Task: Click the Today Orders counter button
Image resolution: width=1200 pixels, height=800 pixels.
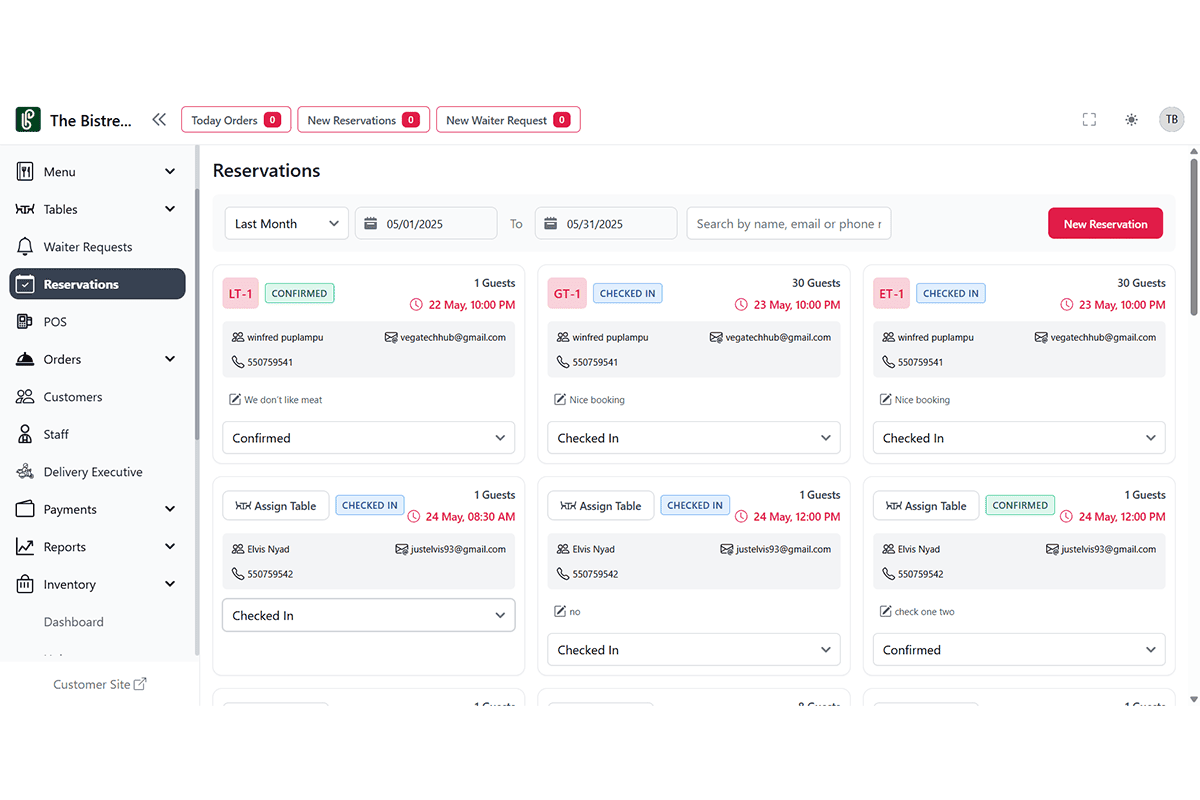Action: point(236,120)
